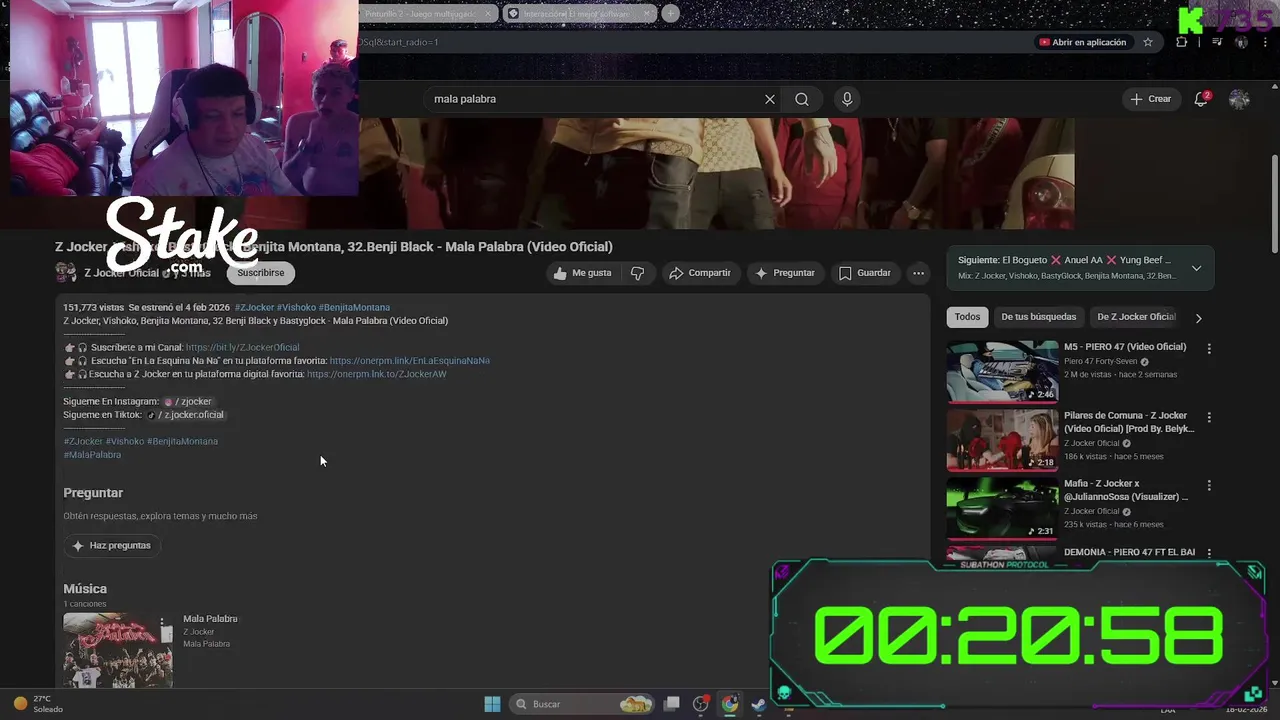Open the weather widget showing 27°C
Image resolution: width=1280 pixels, height=720 pixels.
click(x=40, y=704)
